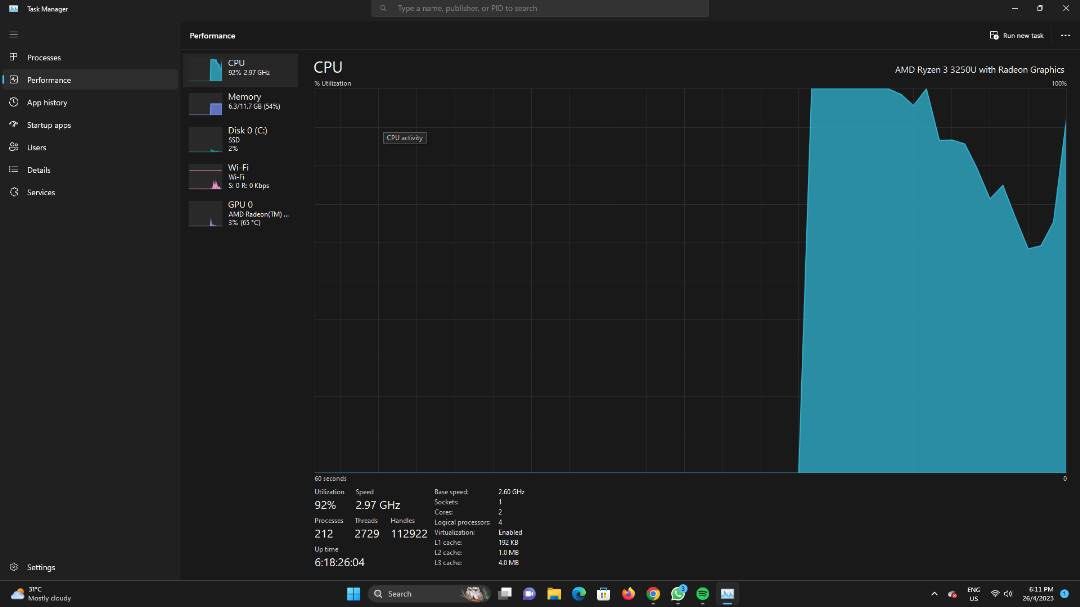Click the Windows Start button

click(353, 594)
